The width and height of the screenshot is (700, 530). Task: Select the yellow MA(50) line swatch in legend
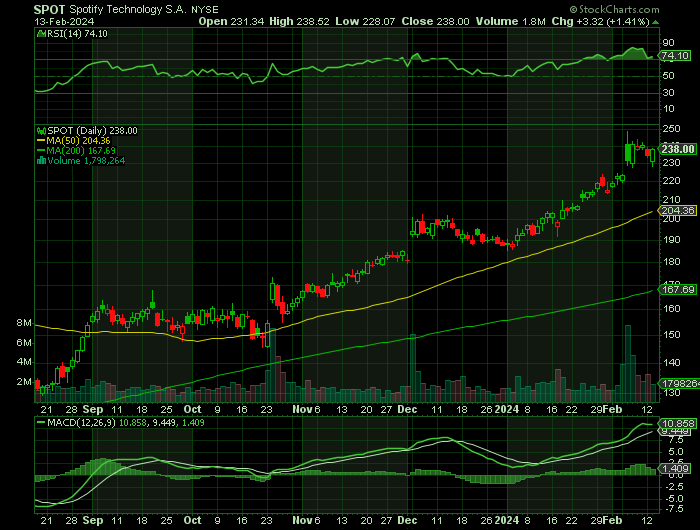(x=41, y=141)
